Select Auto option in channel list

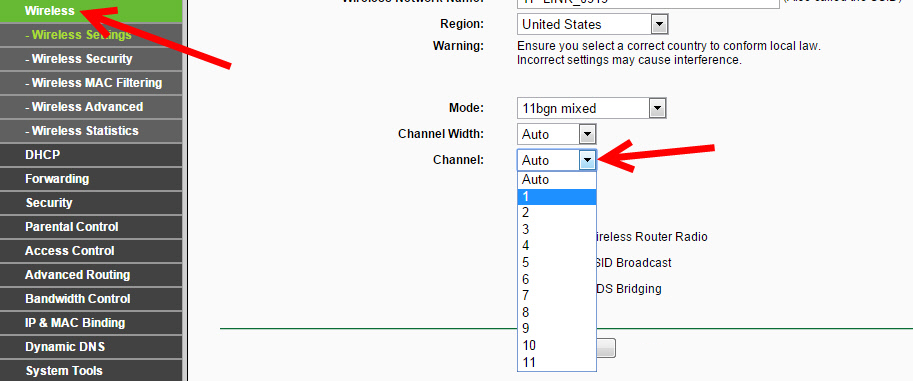coord(557,179)
